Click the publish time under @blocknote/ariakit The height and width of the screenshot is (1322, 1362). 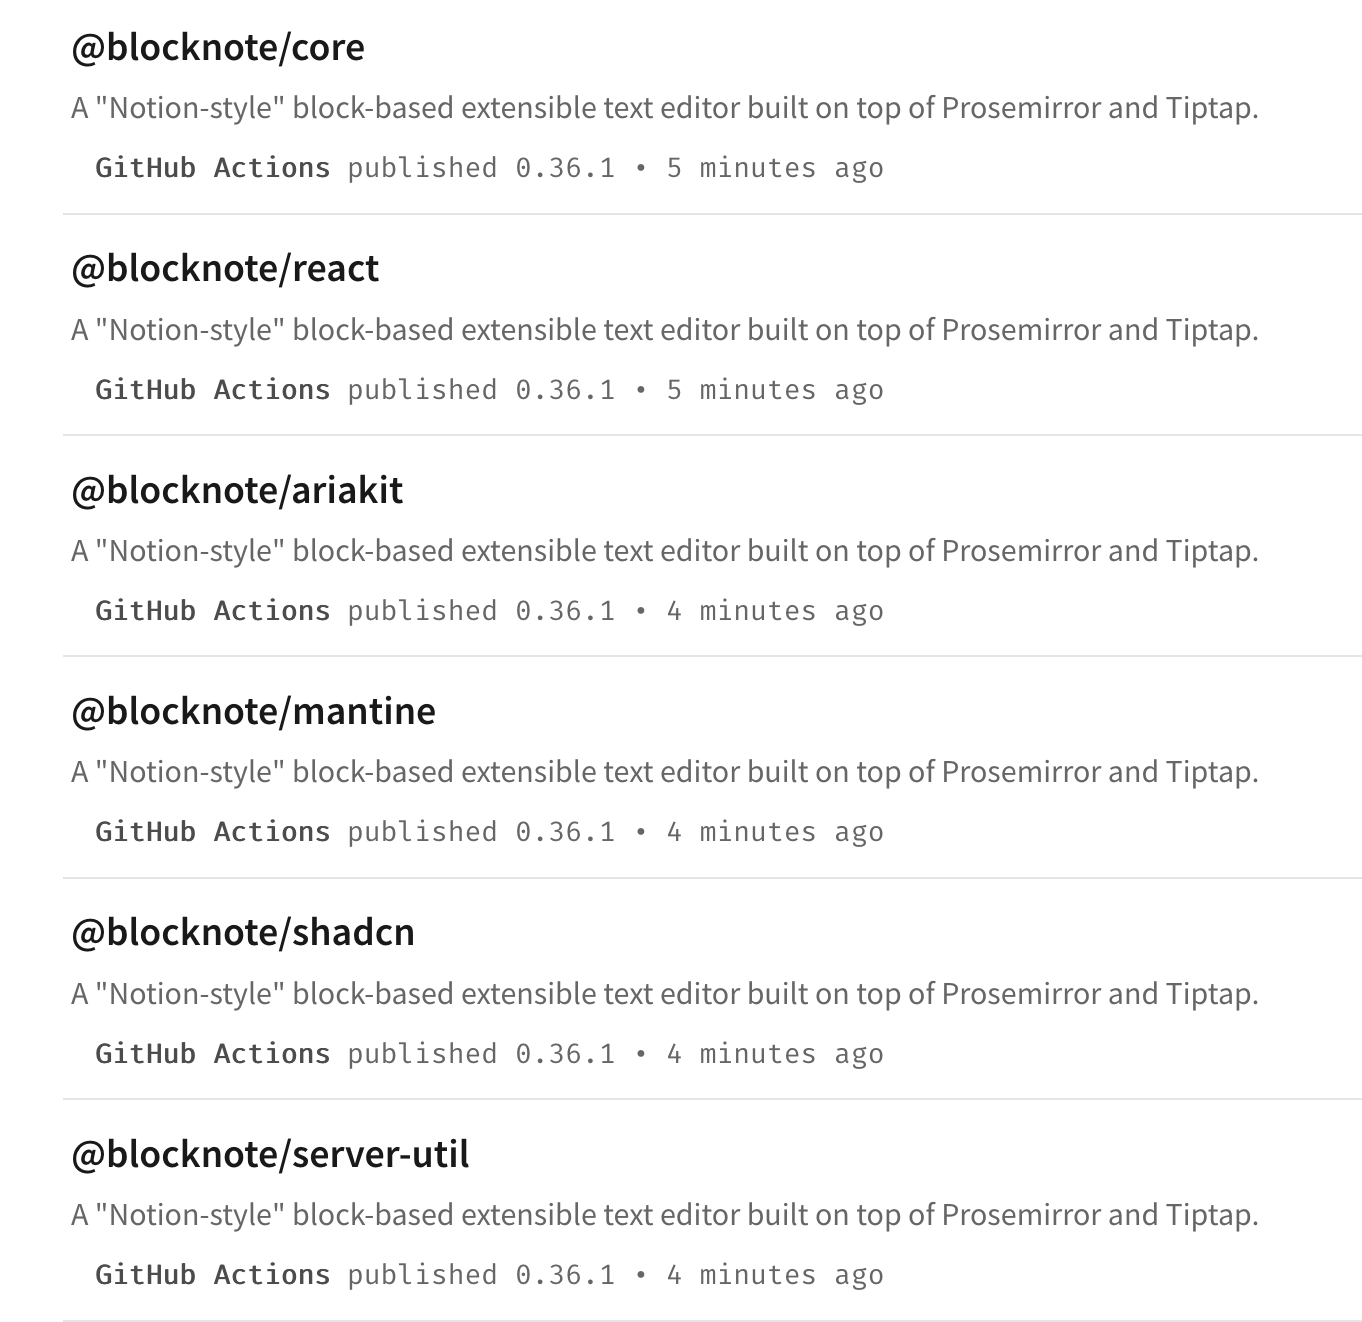click(774, 611)
